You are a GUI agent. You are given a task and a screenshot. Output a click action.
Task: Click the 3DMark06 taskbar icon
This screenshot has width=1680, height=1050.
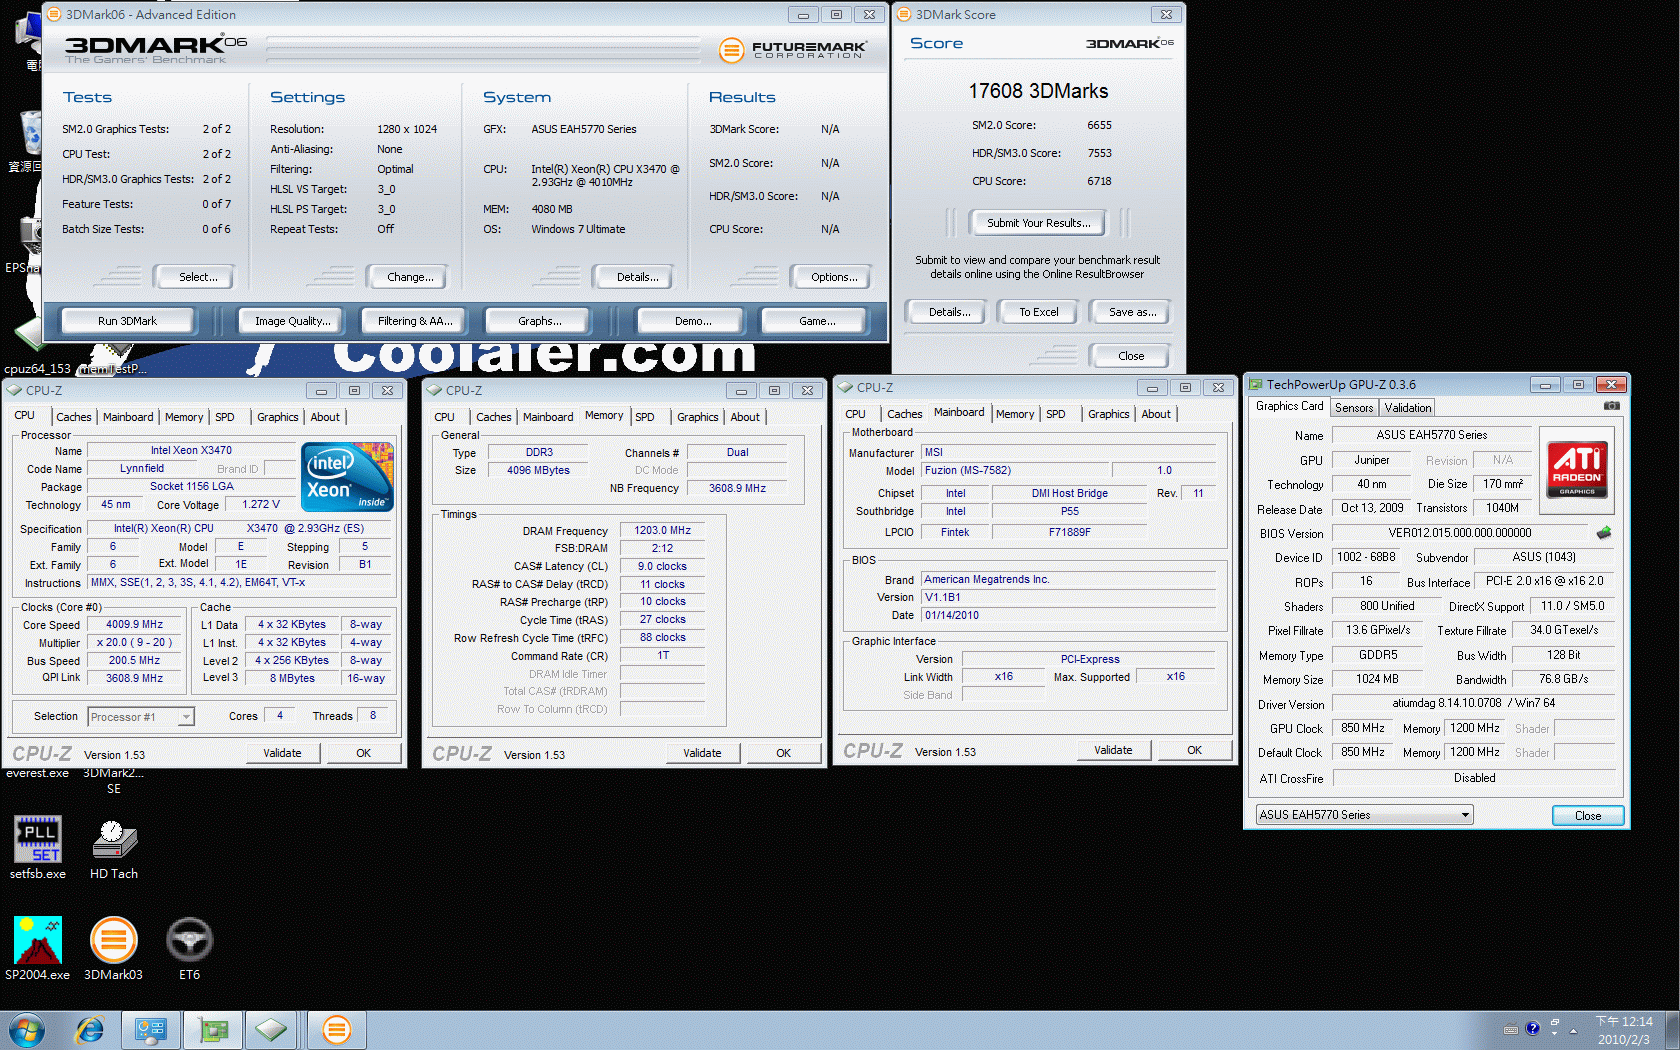pyautogui.click(x=336, y=1029)
